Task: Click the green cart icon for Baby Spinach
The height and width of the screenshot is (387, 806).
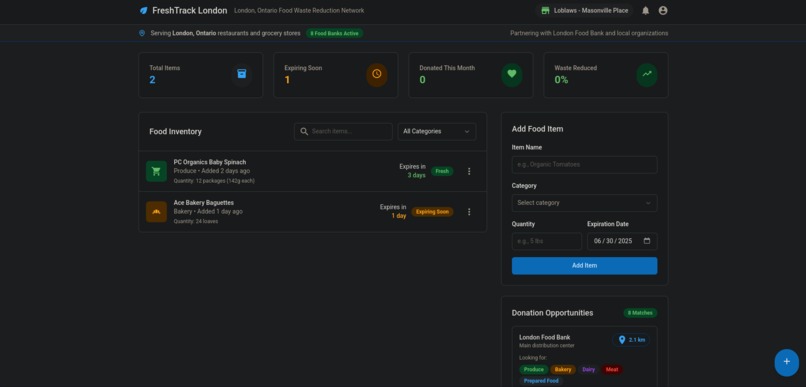Action: pos(156,171)
